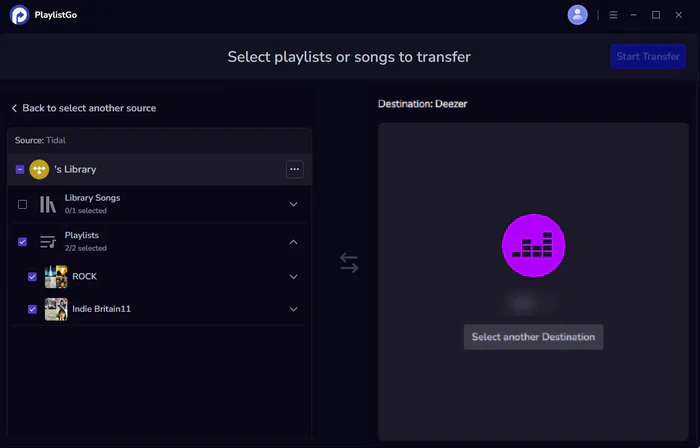Expand the Library Songs section
The image size is (700, 448).
tap(293, 204)
